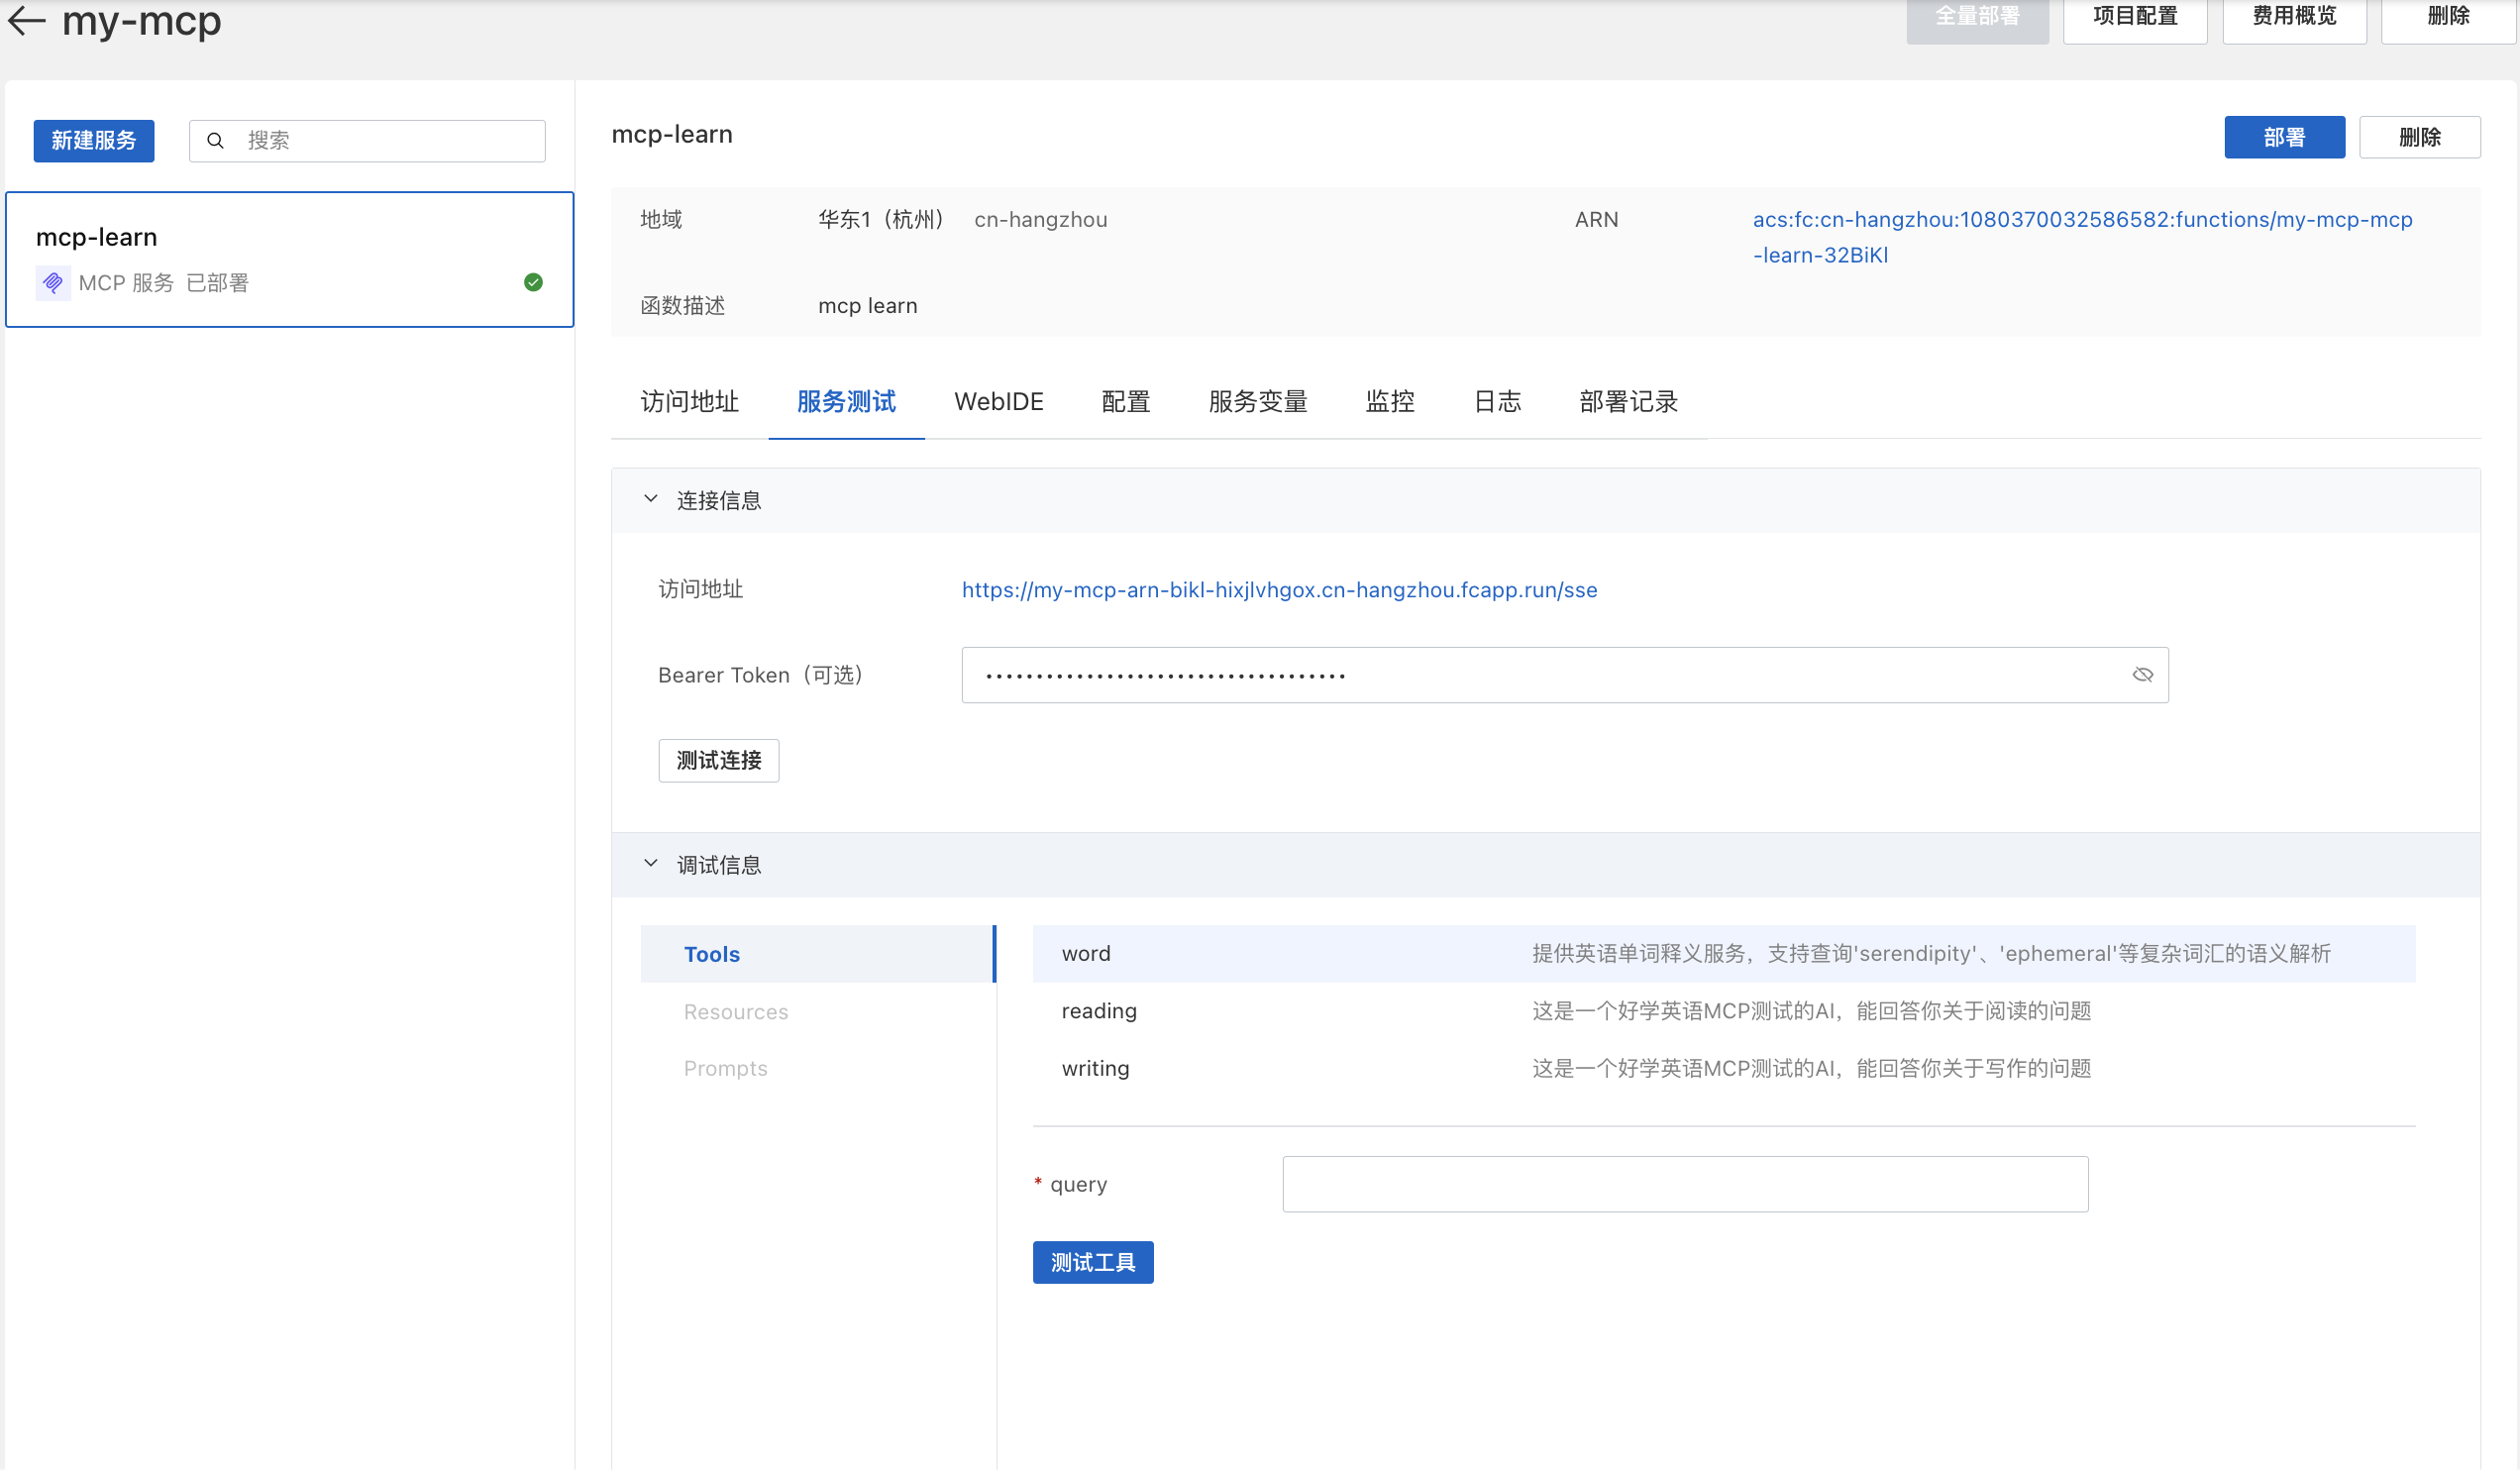Select Resources in the debug sidebar

(x=735, y=1011)
